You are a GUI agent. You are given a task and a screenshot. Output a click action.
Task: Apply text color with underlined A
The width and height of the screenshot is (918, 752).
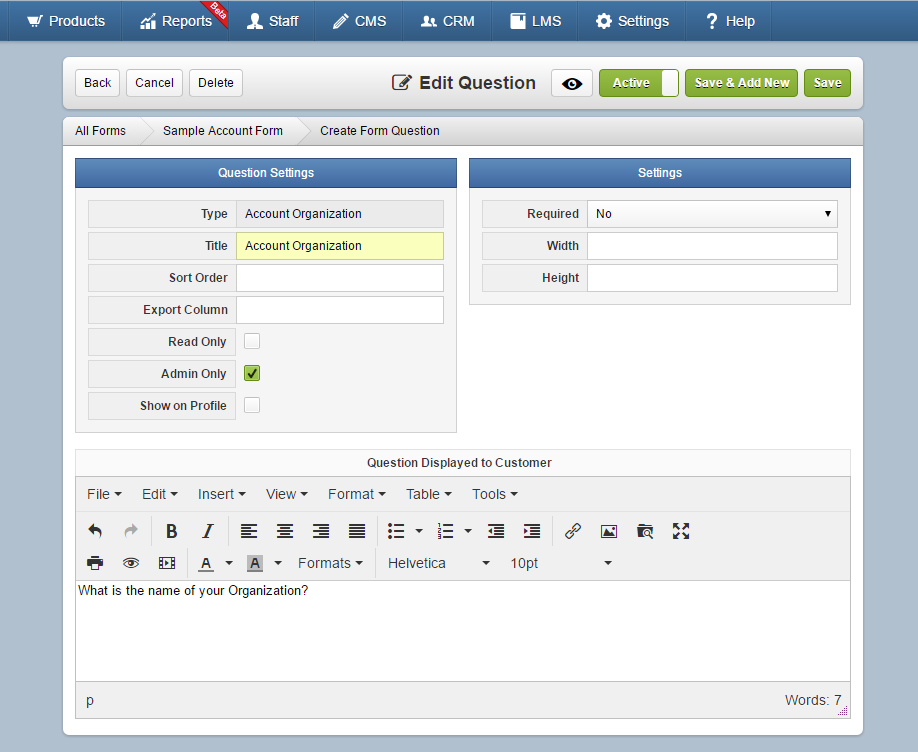coord(205,563)
